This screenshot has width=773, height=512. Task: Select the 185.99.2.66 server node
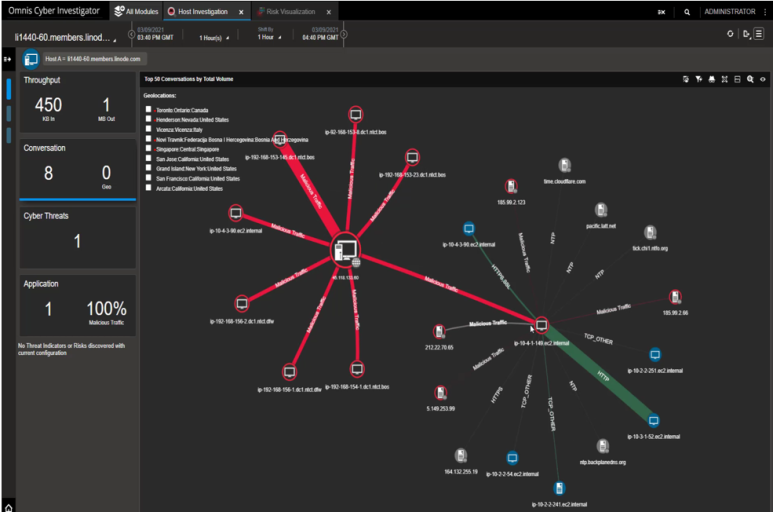(675, 297)
